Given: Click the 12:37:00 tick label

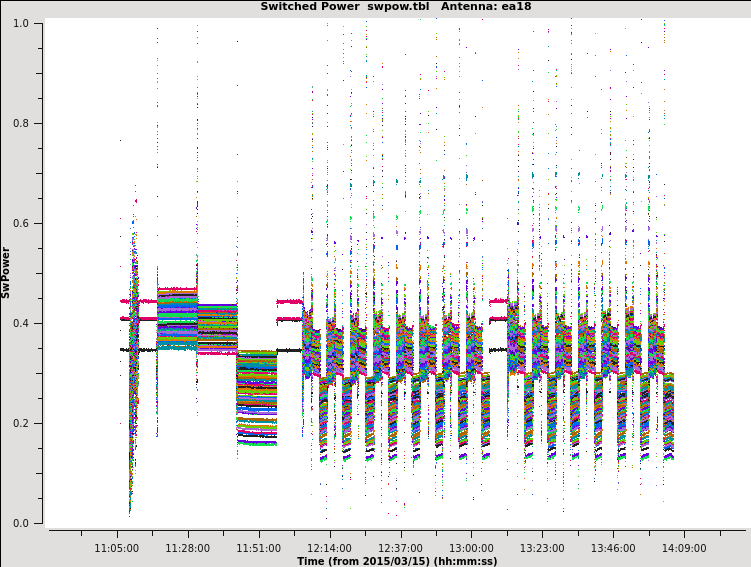Looking at the screenshot, I should [400, 548].
